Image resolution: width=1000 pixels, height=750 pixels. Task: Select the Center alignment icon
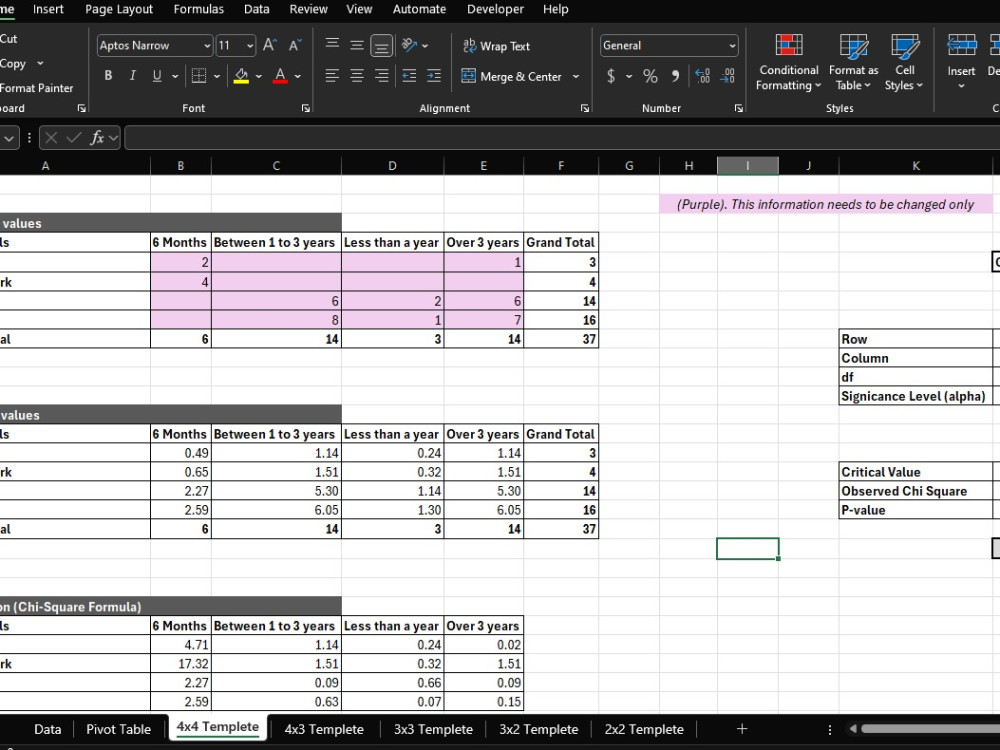point(356,75)
